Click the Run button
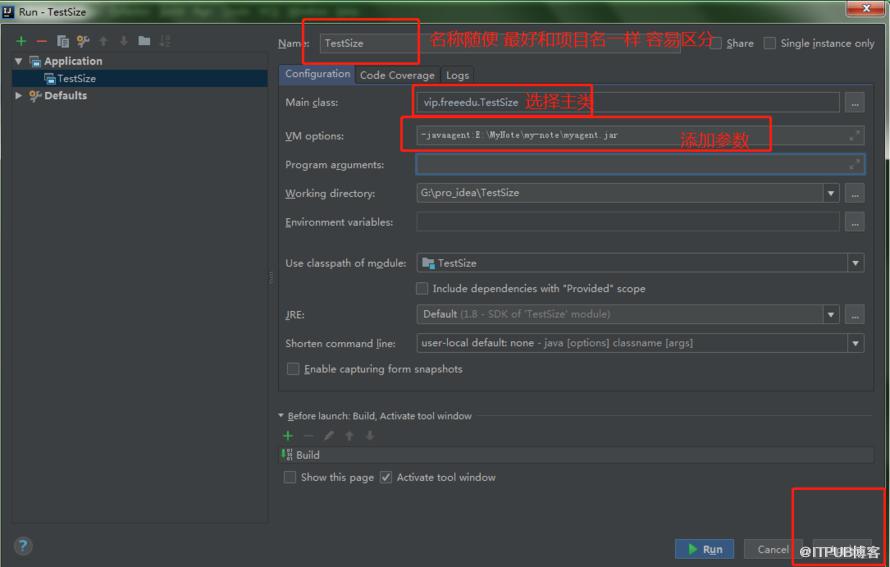Image resolution: width=890 pixels, height=567 pixels. 704,549
